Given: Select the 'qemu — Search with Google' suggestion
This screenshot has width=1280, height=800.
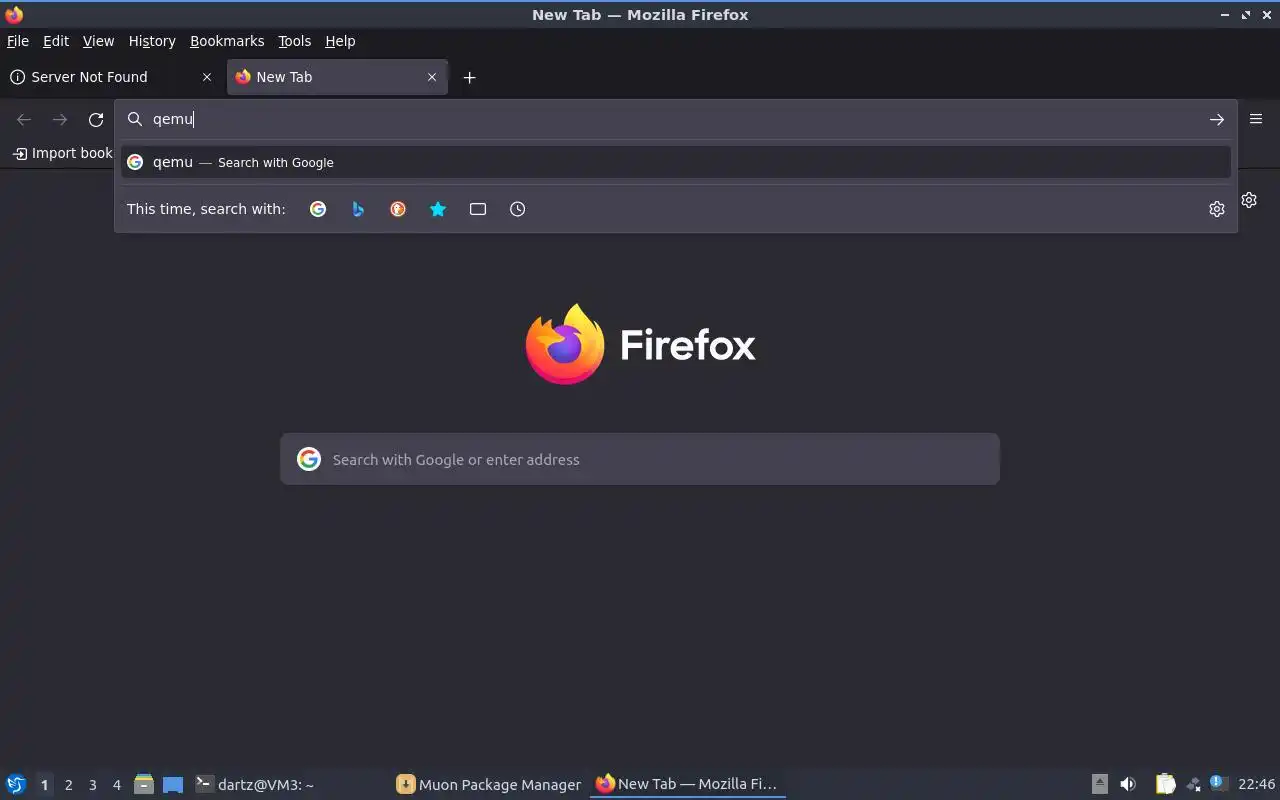Looking at the screenshot, I should click(x=676, y=162).
